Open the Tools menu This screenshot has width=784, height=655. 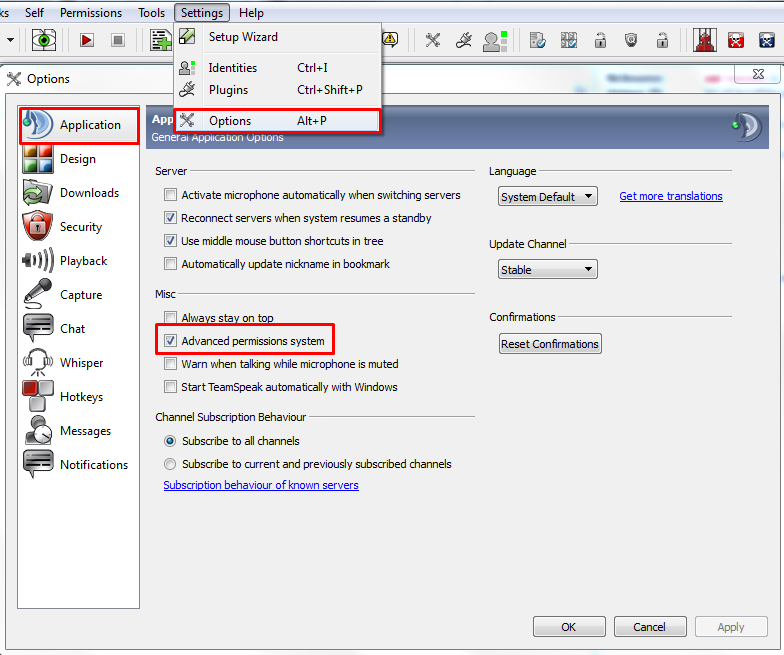(x=152, y=12)
